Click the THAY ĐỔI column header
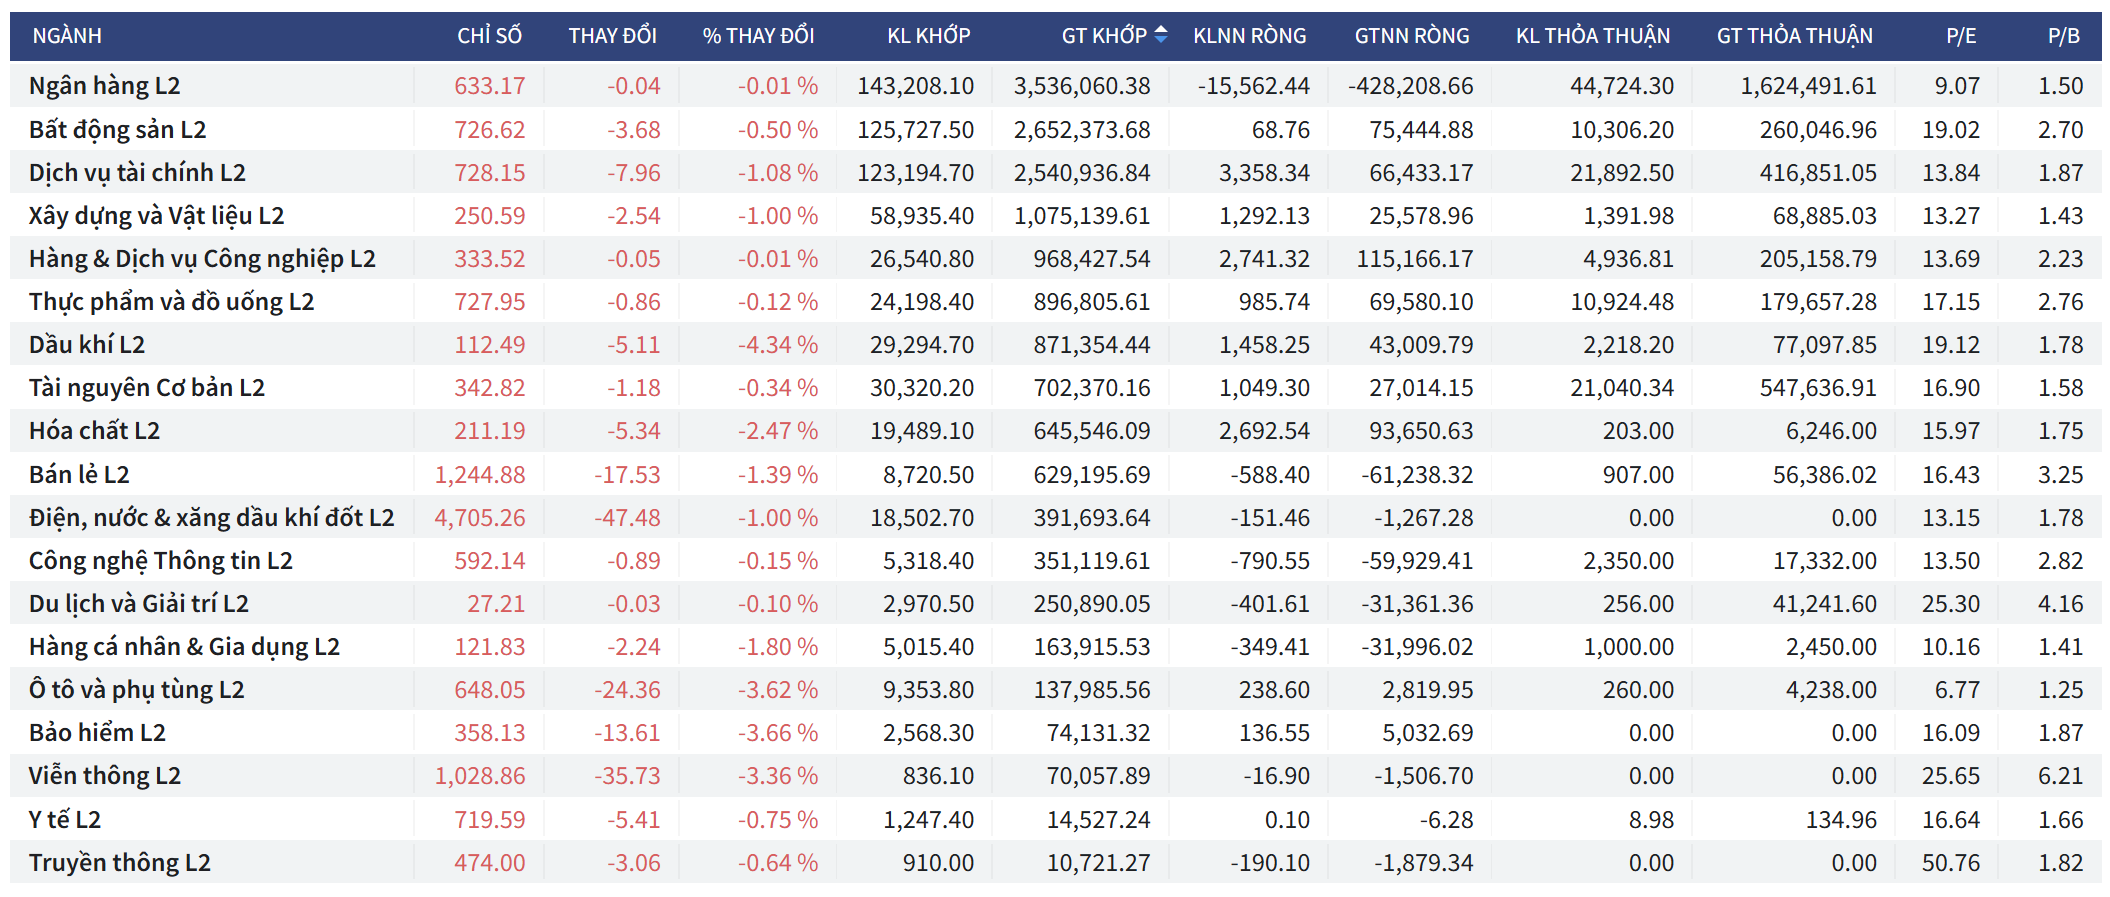Viewport: 2110px width, 897px height. coord(612,36)
